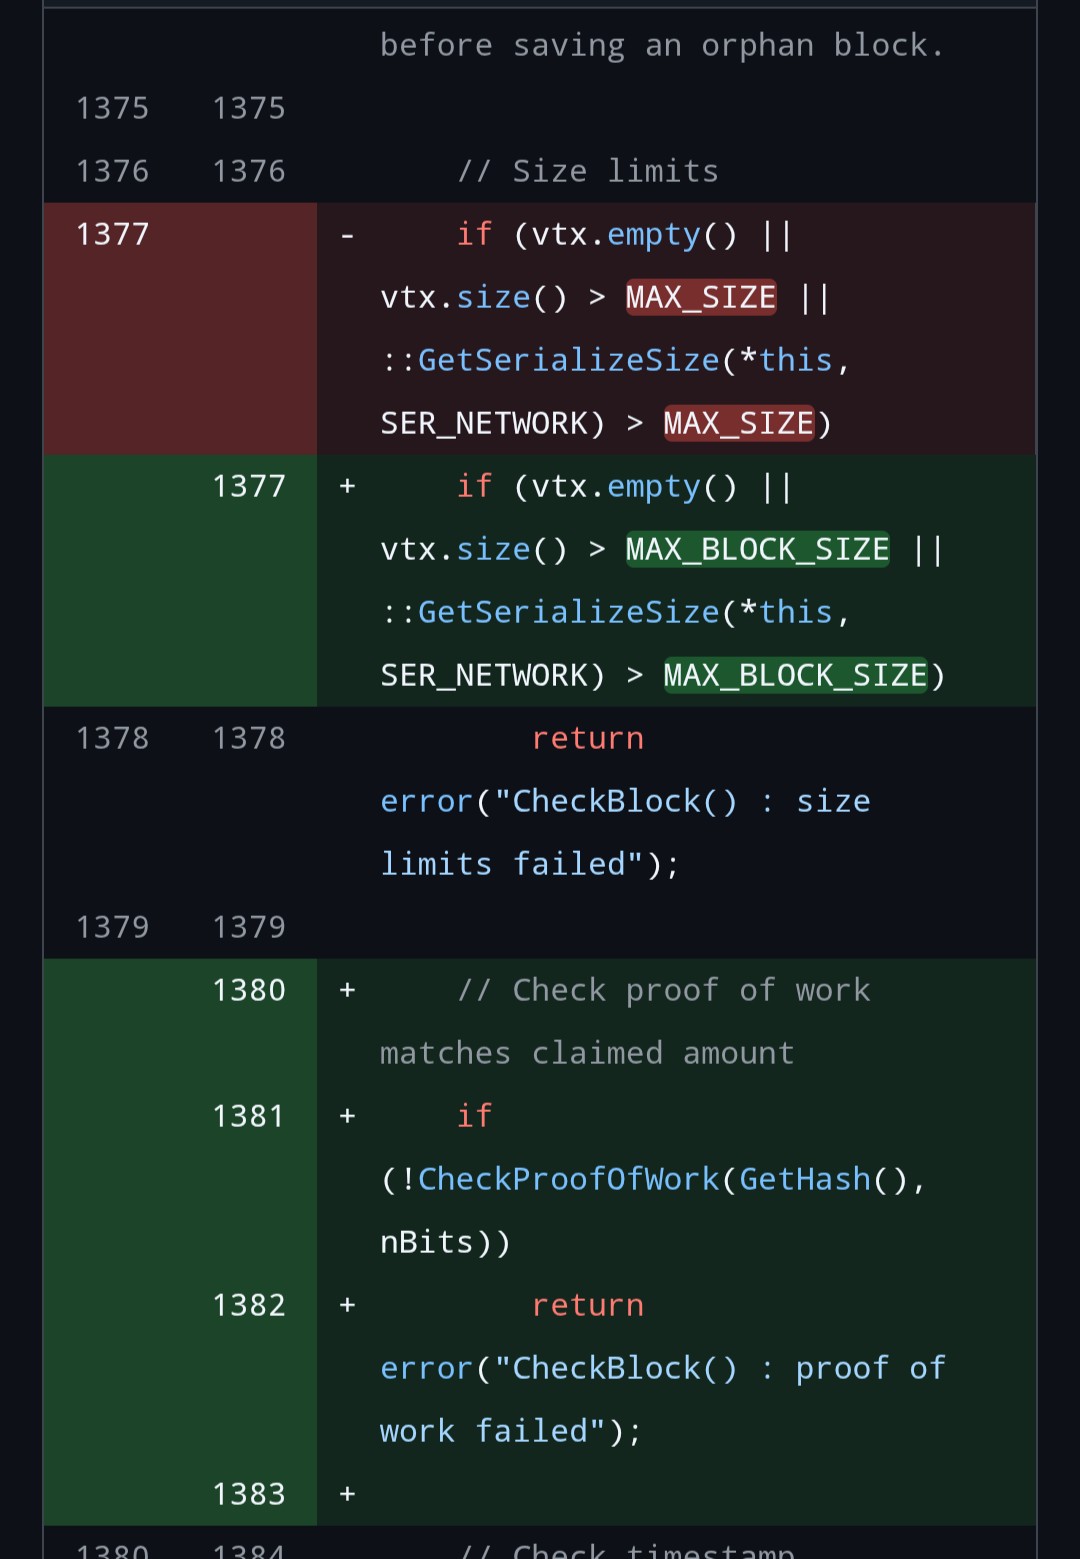Click the plus marker beside line 1380

pos(347,990)
